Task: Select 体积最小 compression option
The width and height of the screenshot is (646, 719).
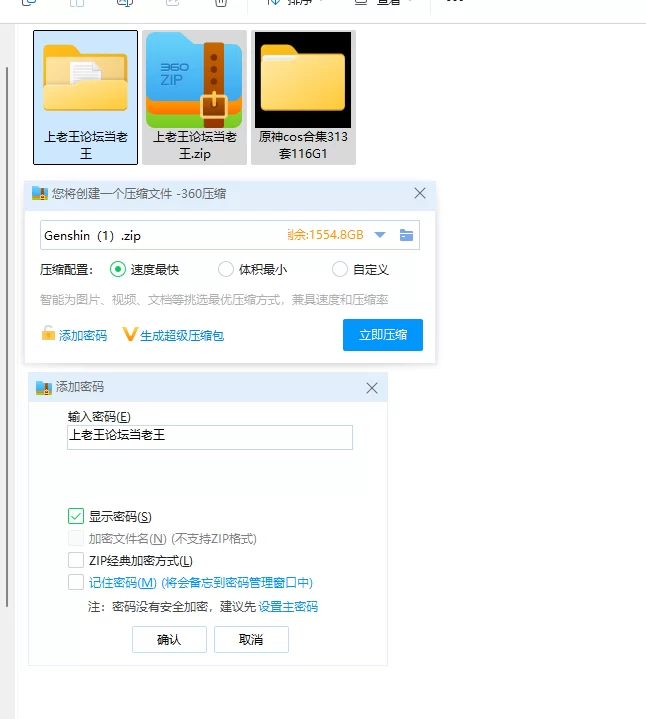Action: pyautogui.click(x=226, y=269)
